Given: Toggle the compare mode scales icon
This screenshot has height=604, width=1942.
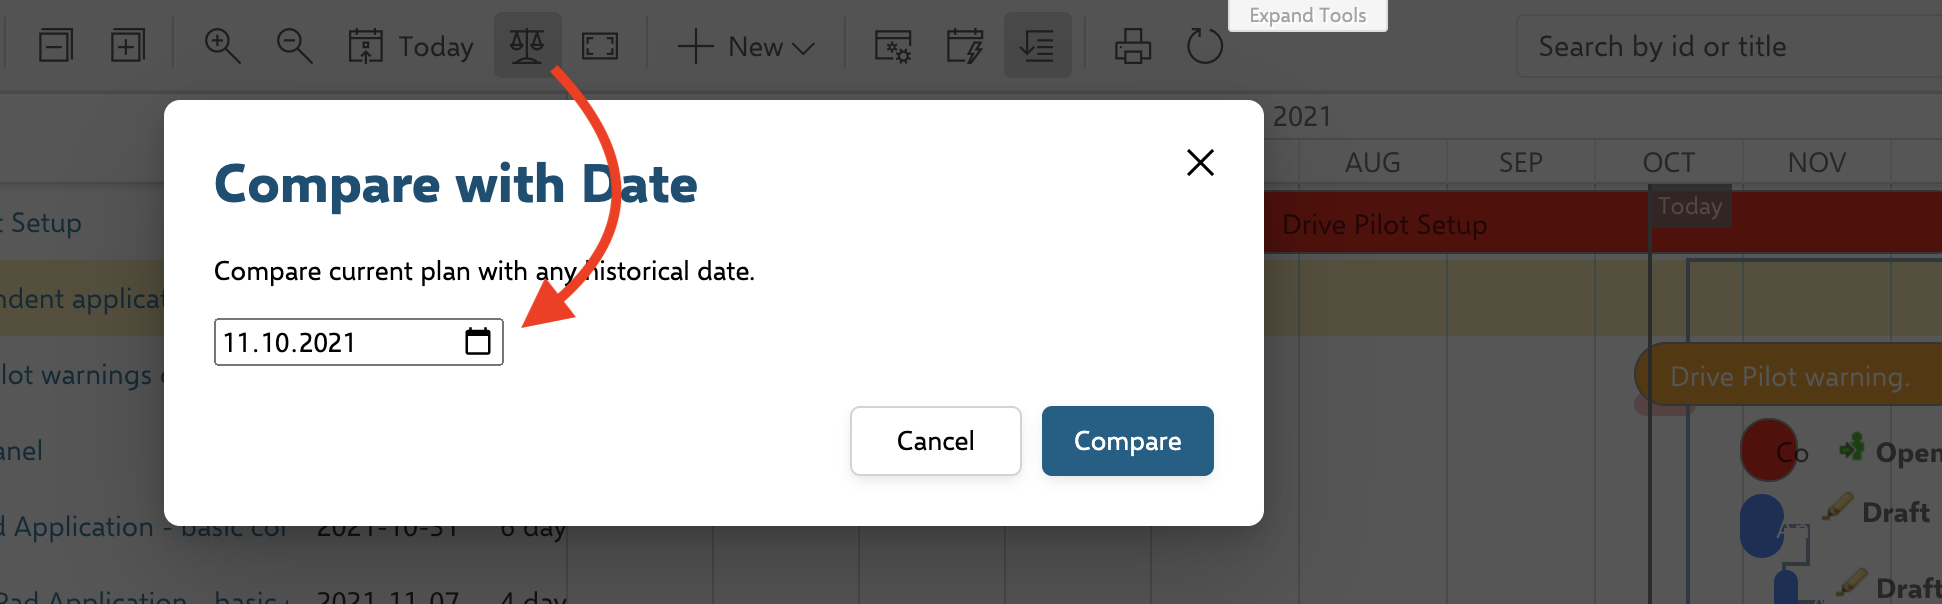Looking at the screenshot, I should click(x=527, y=44).
